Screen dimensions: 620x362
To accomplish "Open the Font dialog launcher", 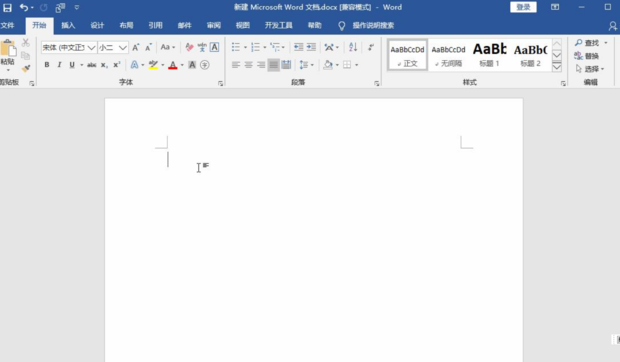I will click(220, 83).
